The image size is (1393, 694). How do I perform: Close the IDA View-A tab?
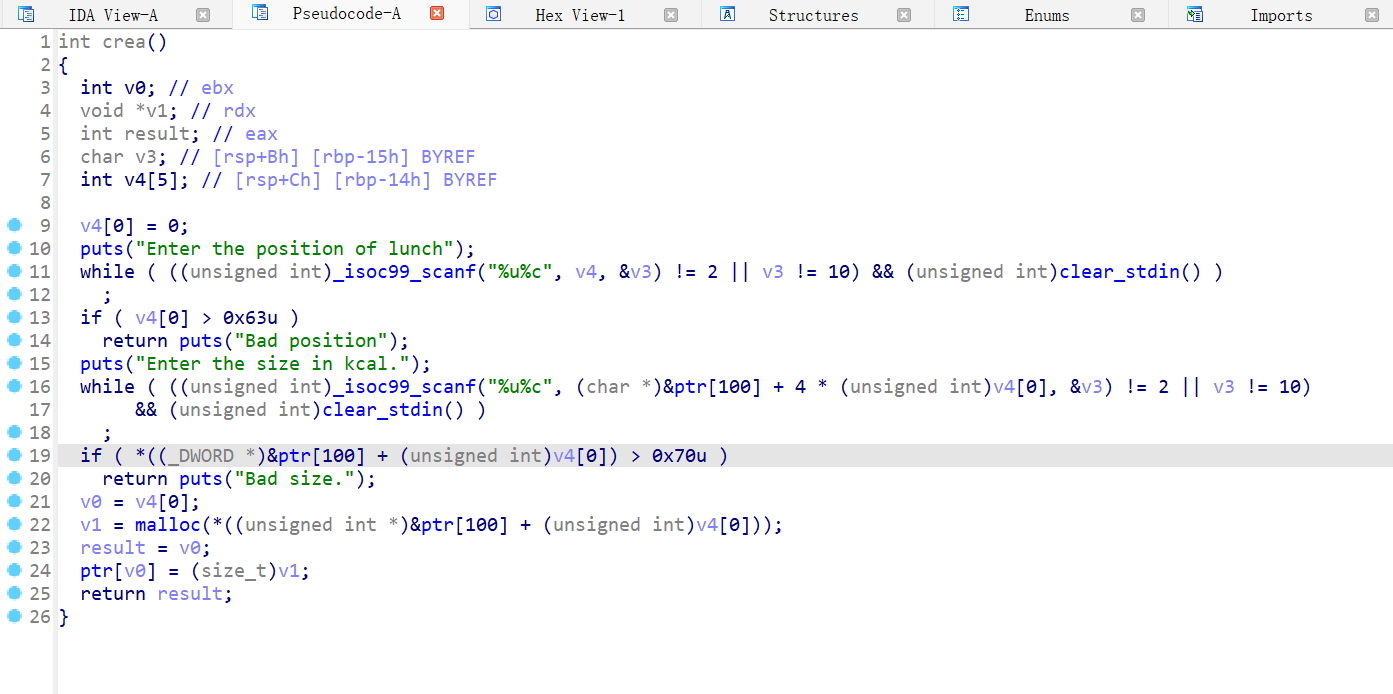coord(203,15)
